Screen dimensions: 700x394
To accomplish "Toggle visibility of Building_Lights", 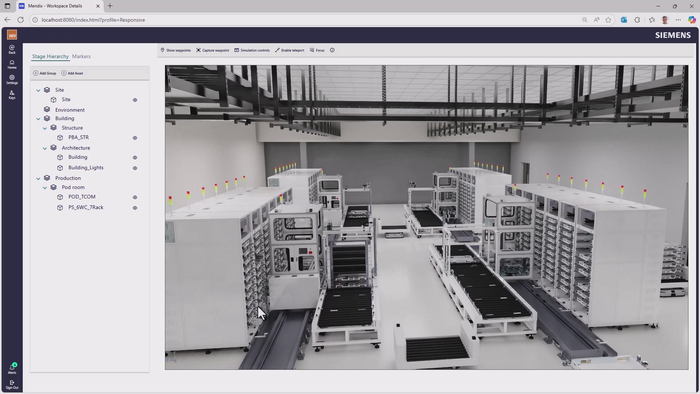I will pyautogui.click(x=135, y=168).
